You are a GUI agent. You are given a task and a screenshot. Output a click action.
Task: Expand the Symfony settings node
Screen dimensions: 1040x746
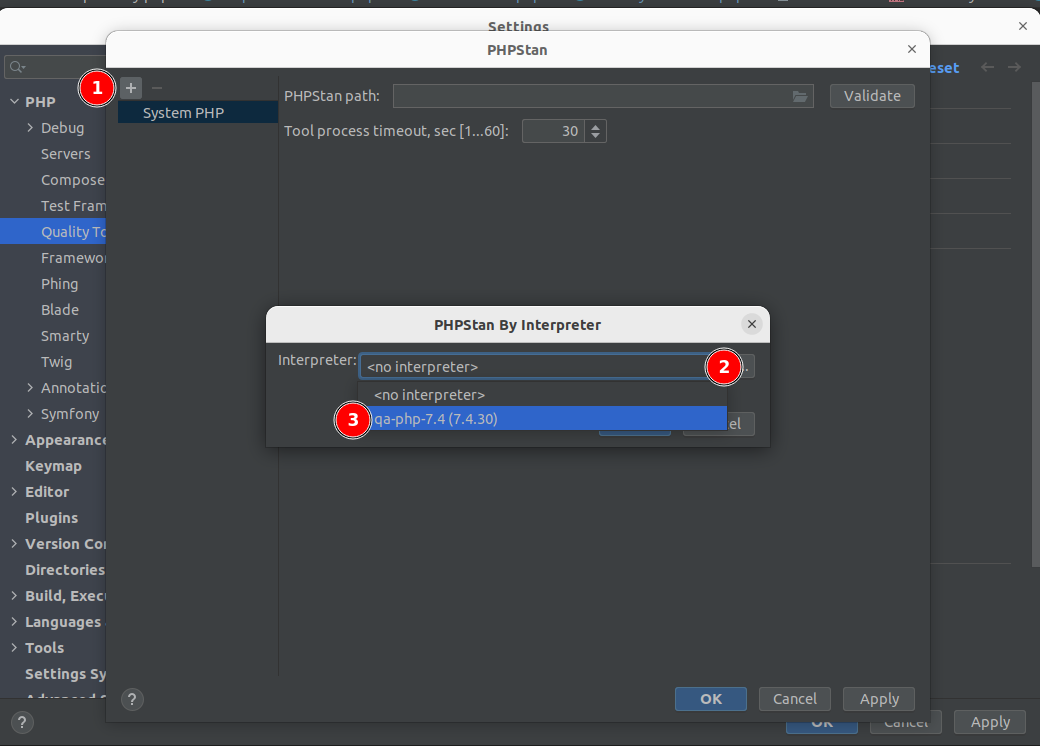(x=30, y=413)
